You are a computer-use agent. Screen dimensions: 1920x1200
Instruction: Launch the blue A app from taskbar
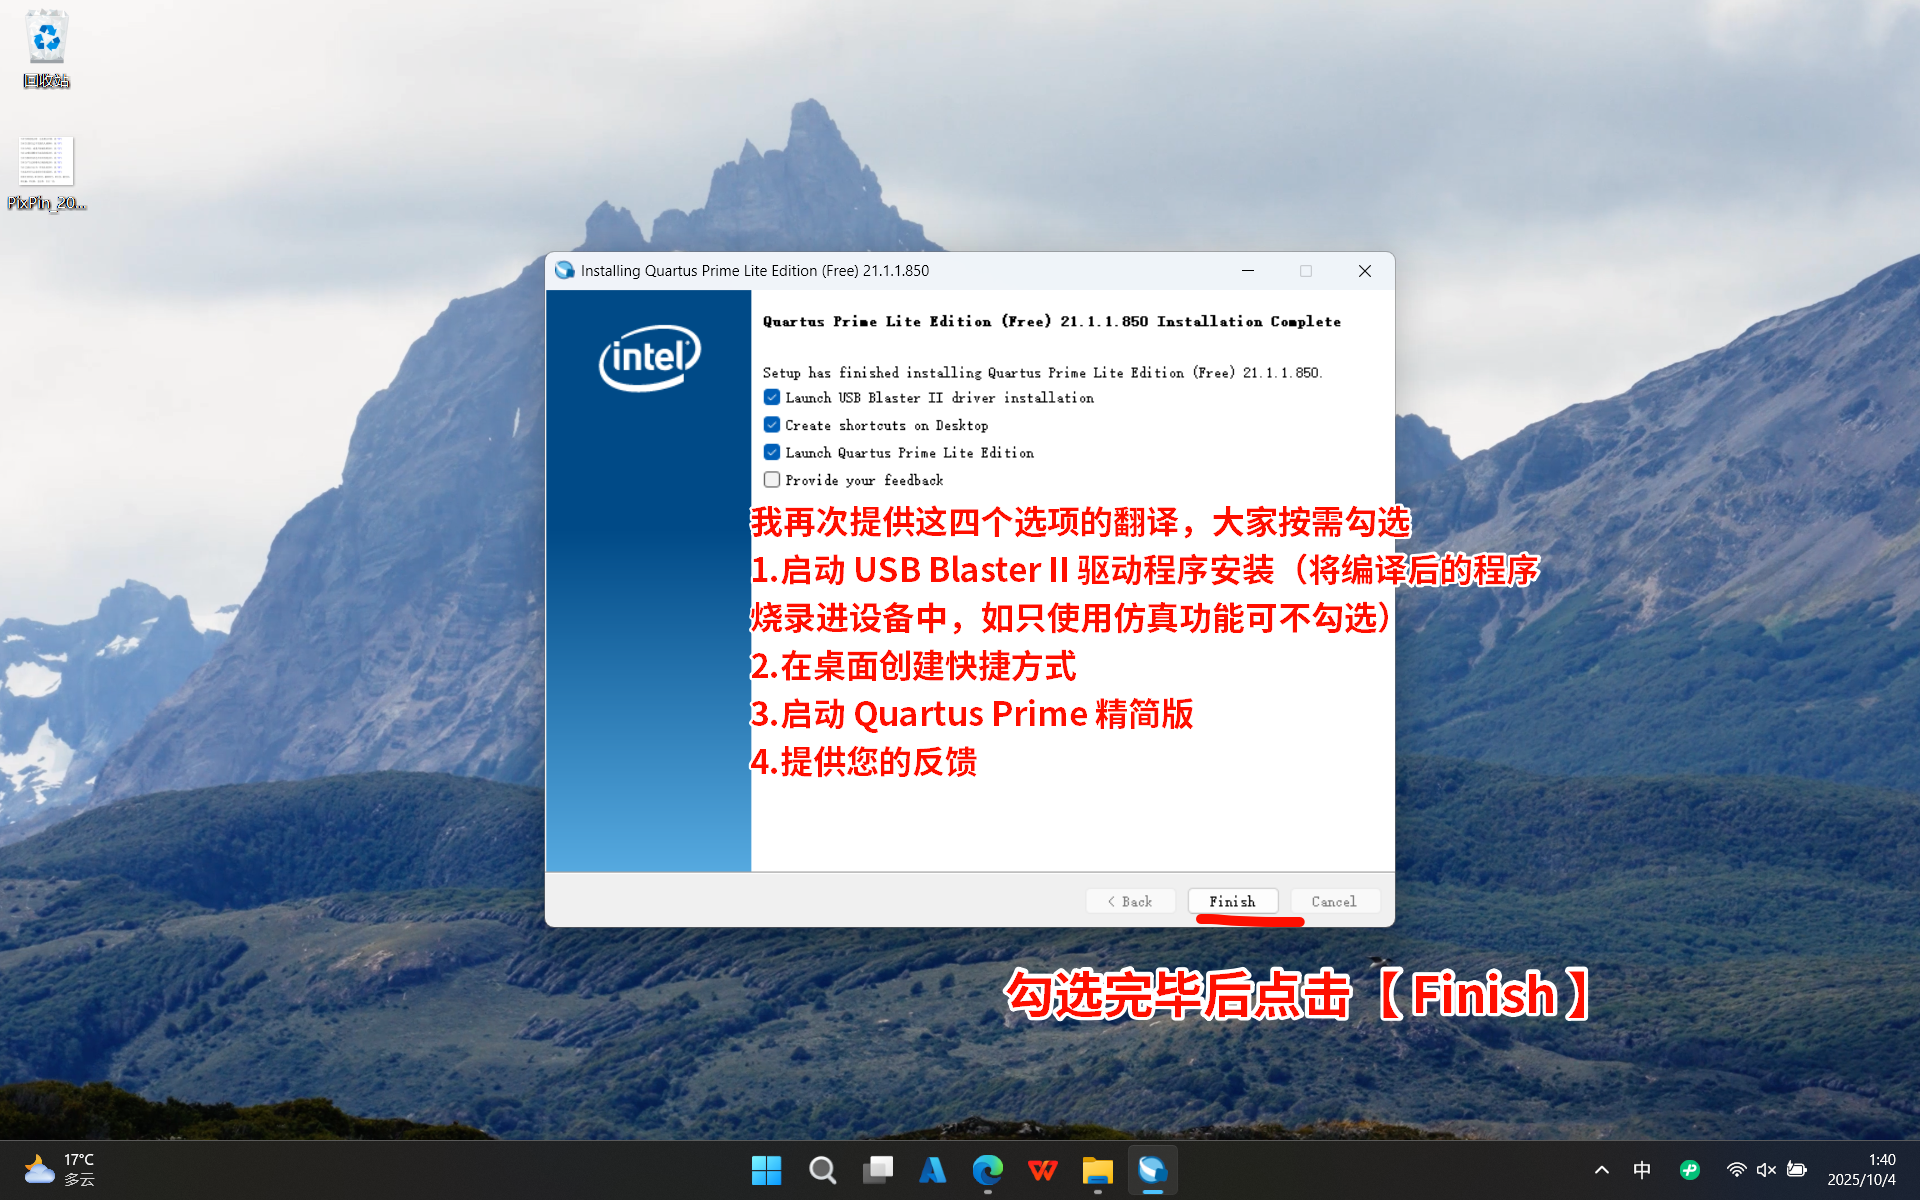coord(932,1170)
